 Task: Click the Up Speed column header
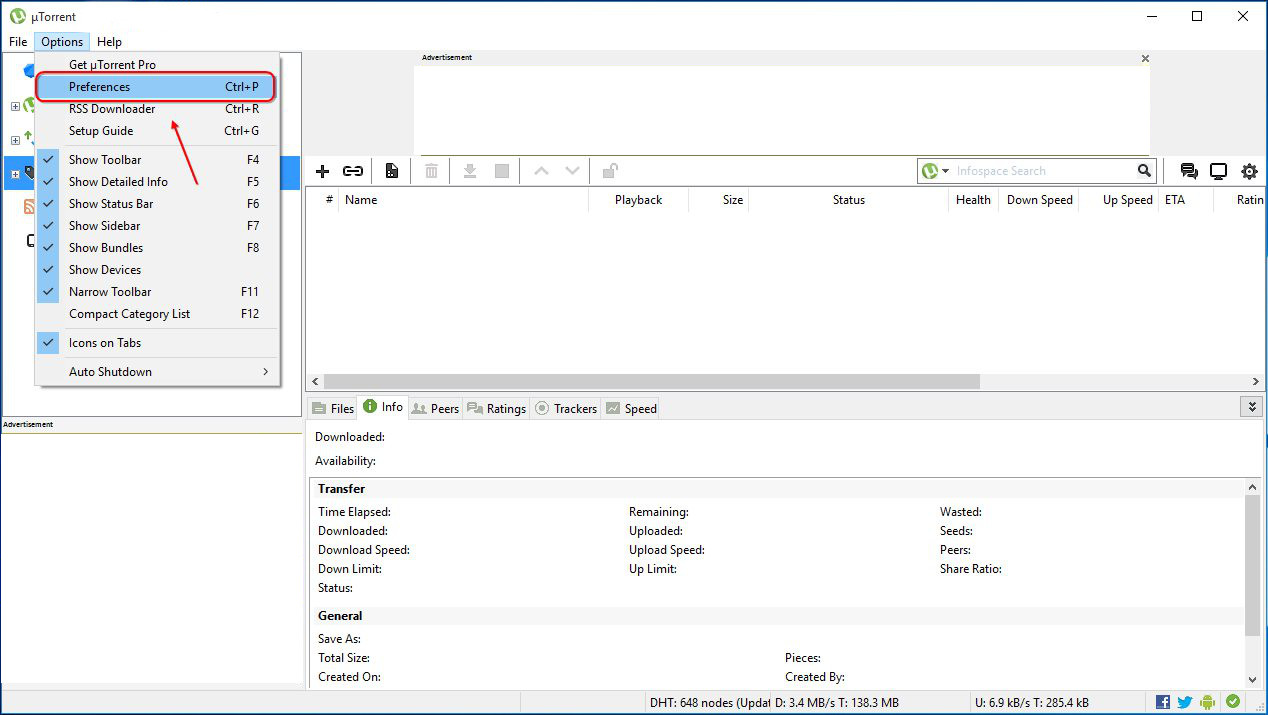1119,200
